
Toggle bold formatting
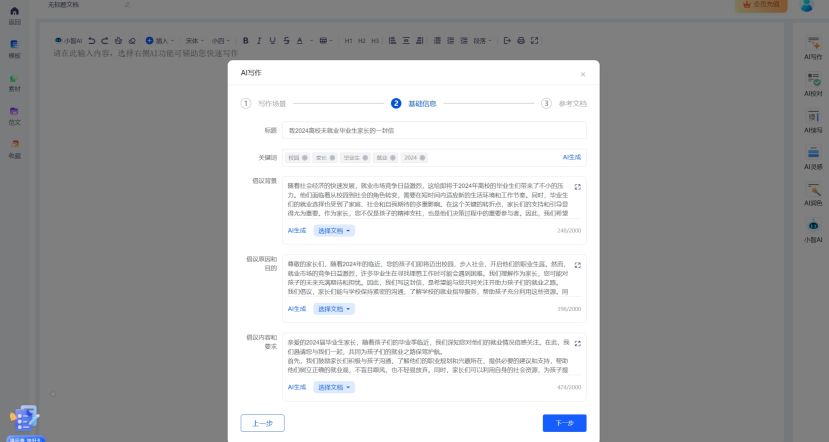(245, 41)
